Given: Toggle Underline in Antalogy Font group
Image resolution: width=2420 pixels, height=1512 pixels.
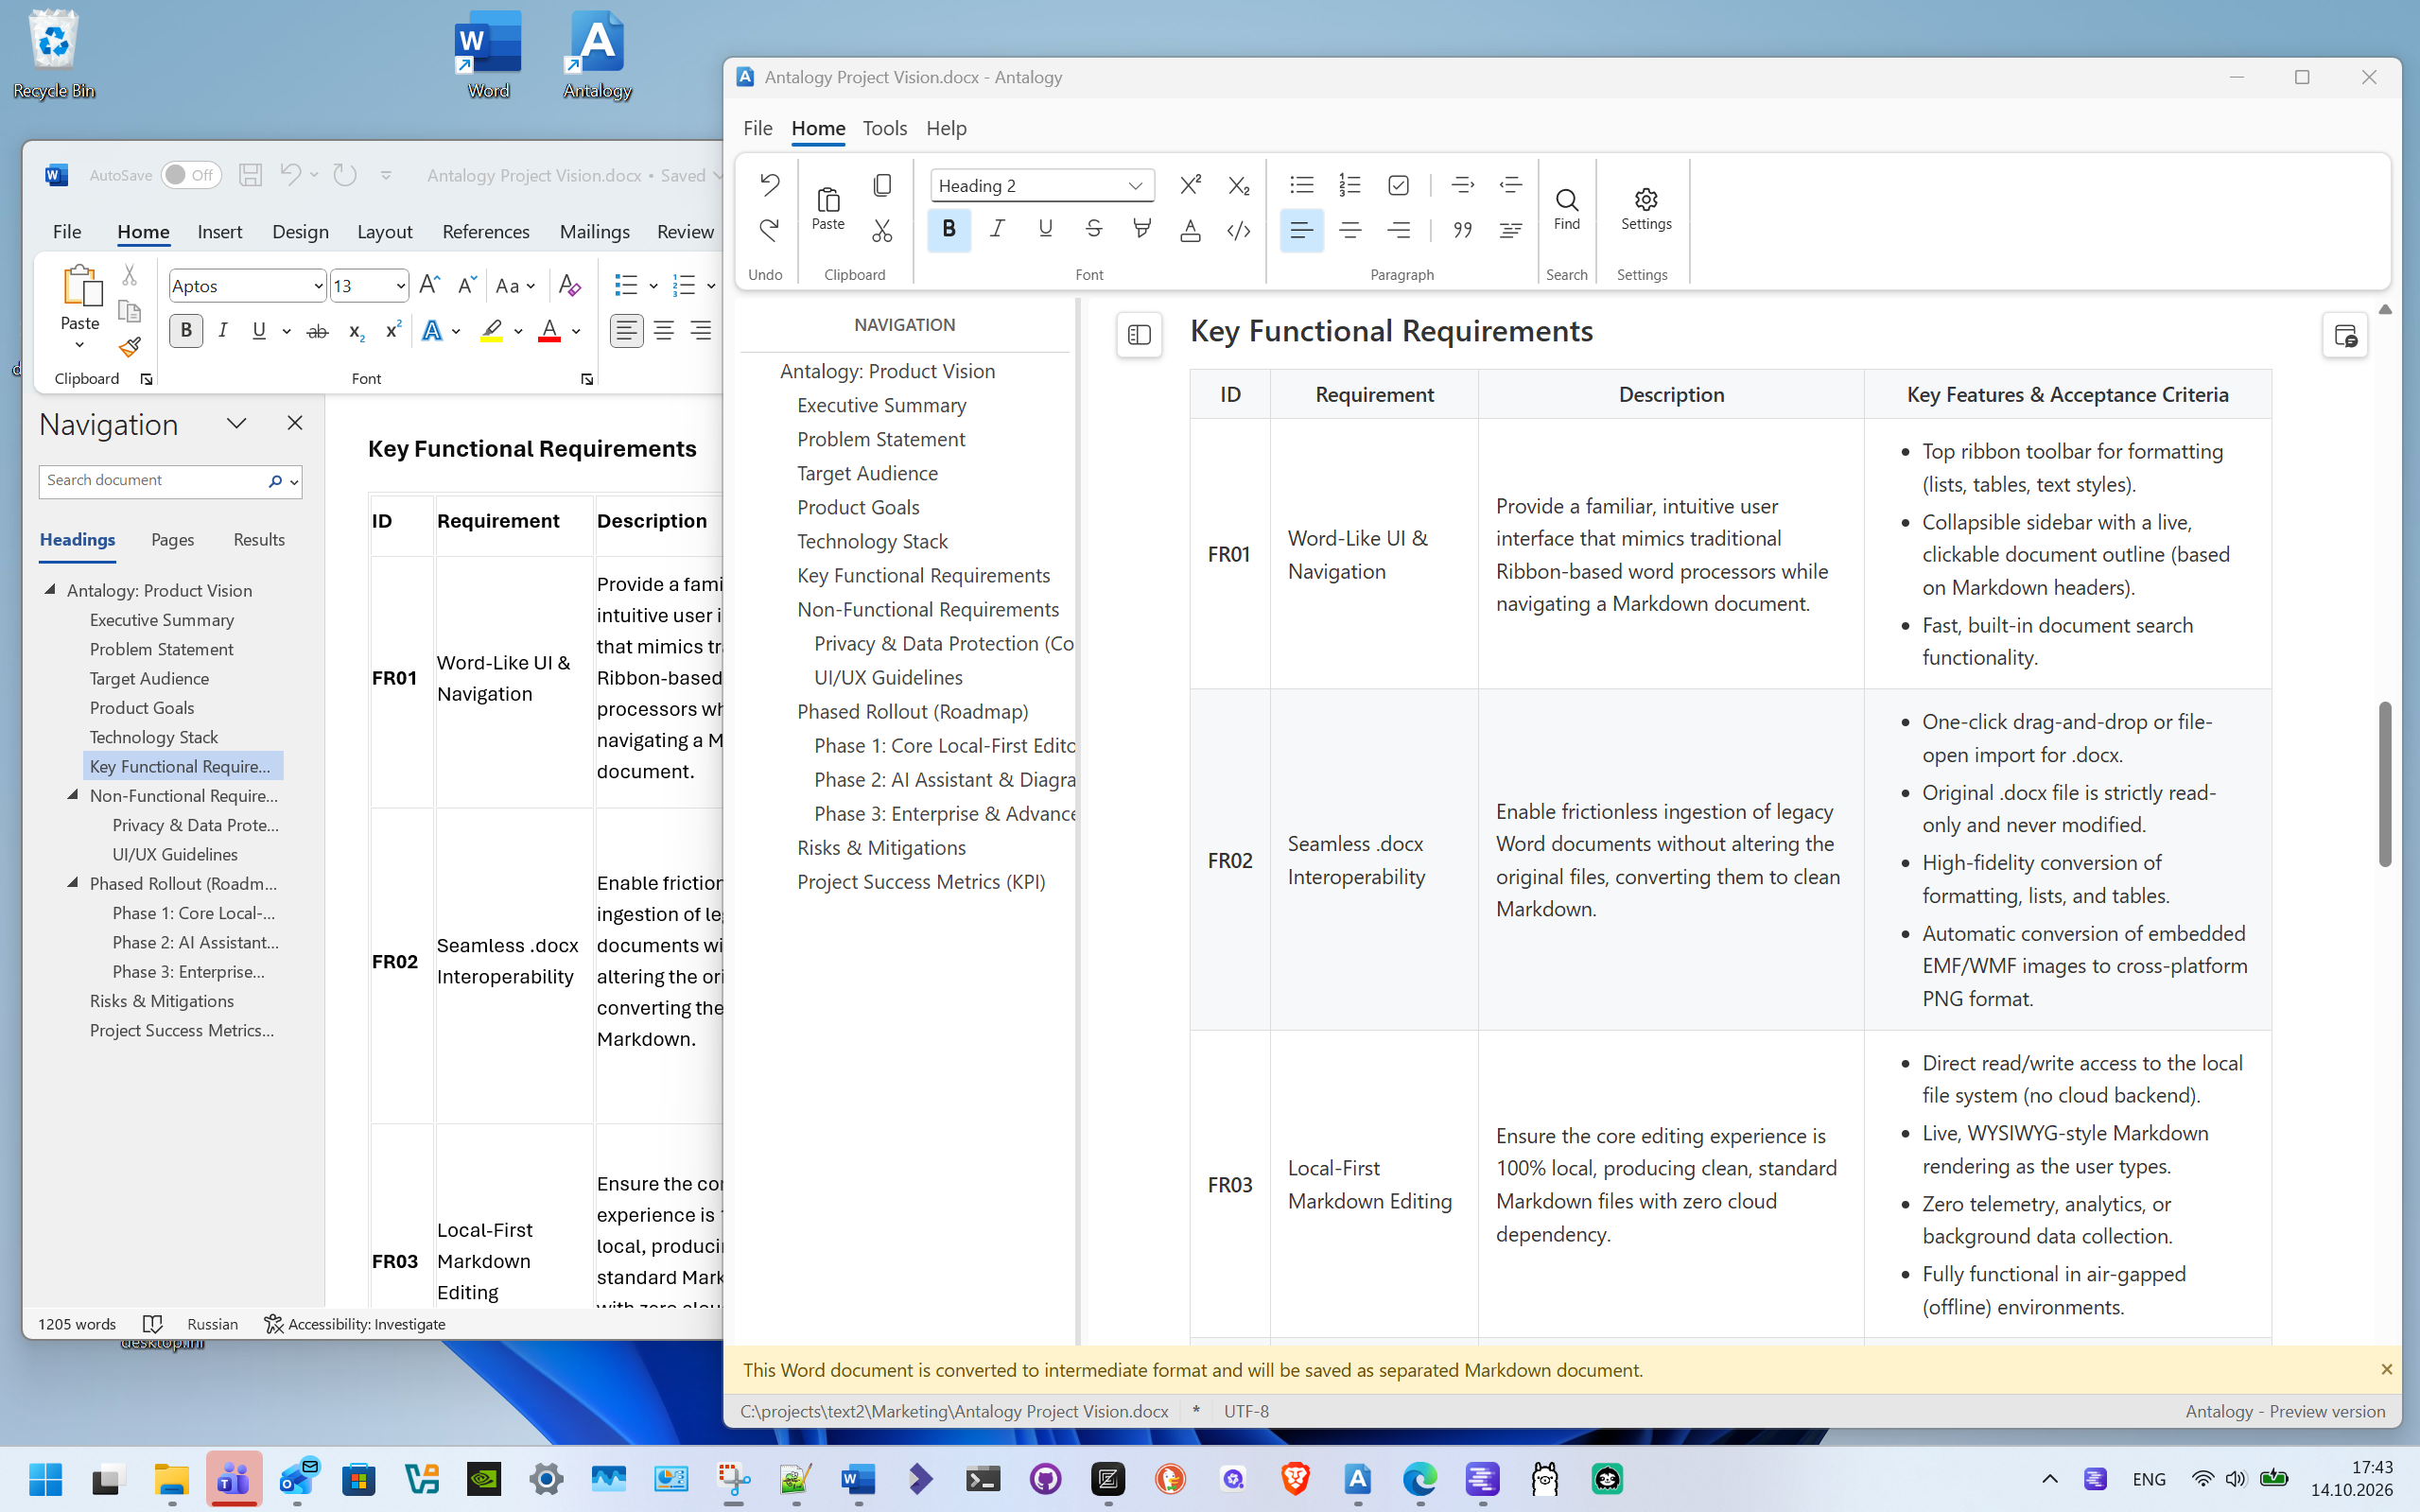Looking at the screenshot, I should (1045, 230).
